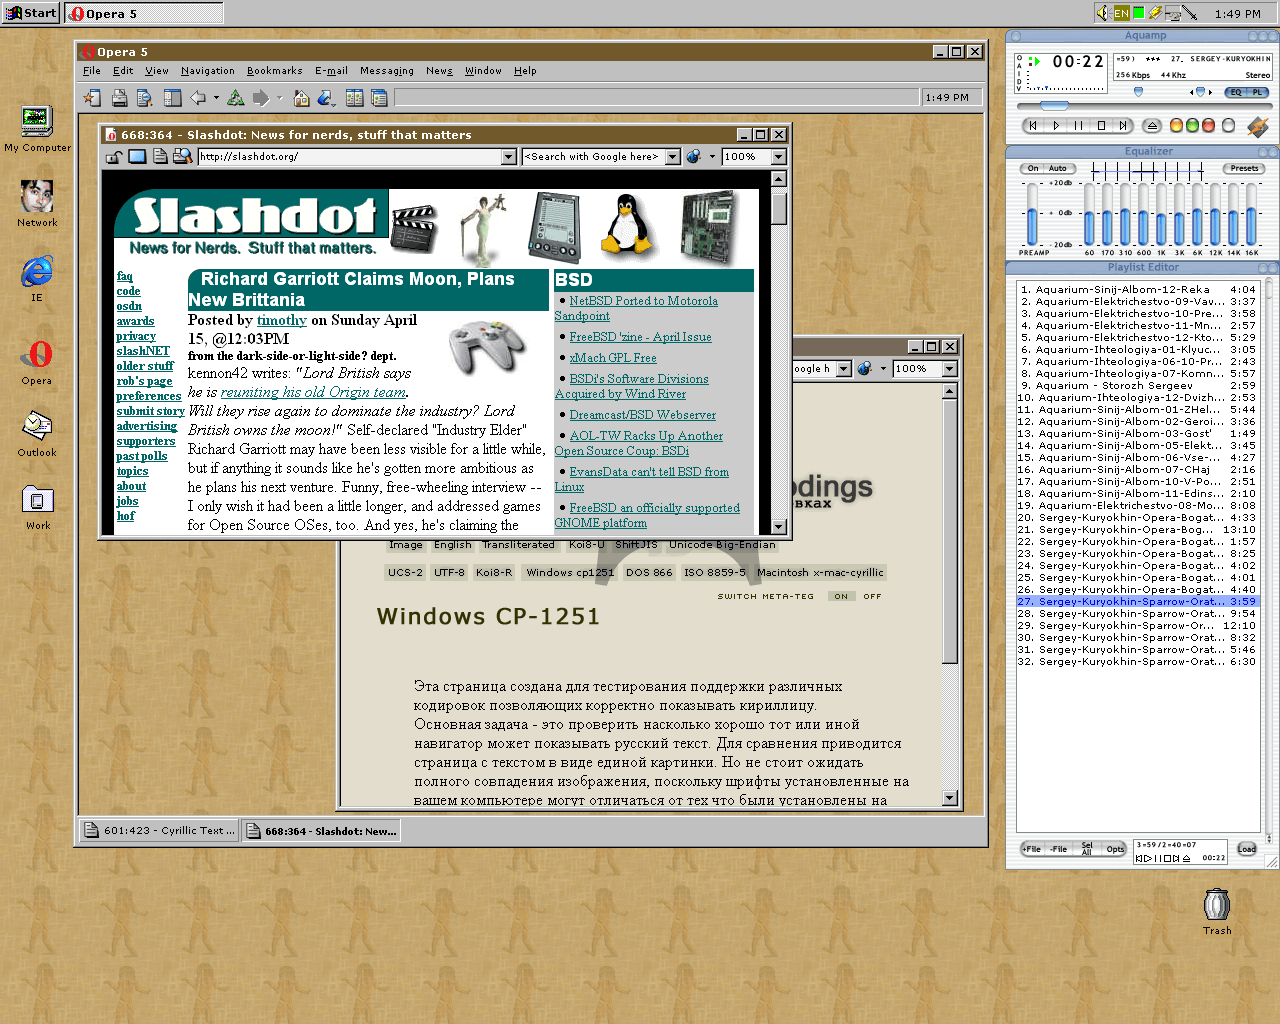Click 'reuniting his old Origin team' link

(314, 392)
